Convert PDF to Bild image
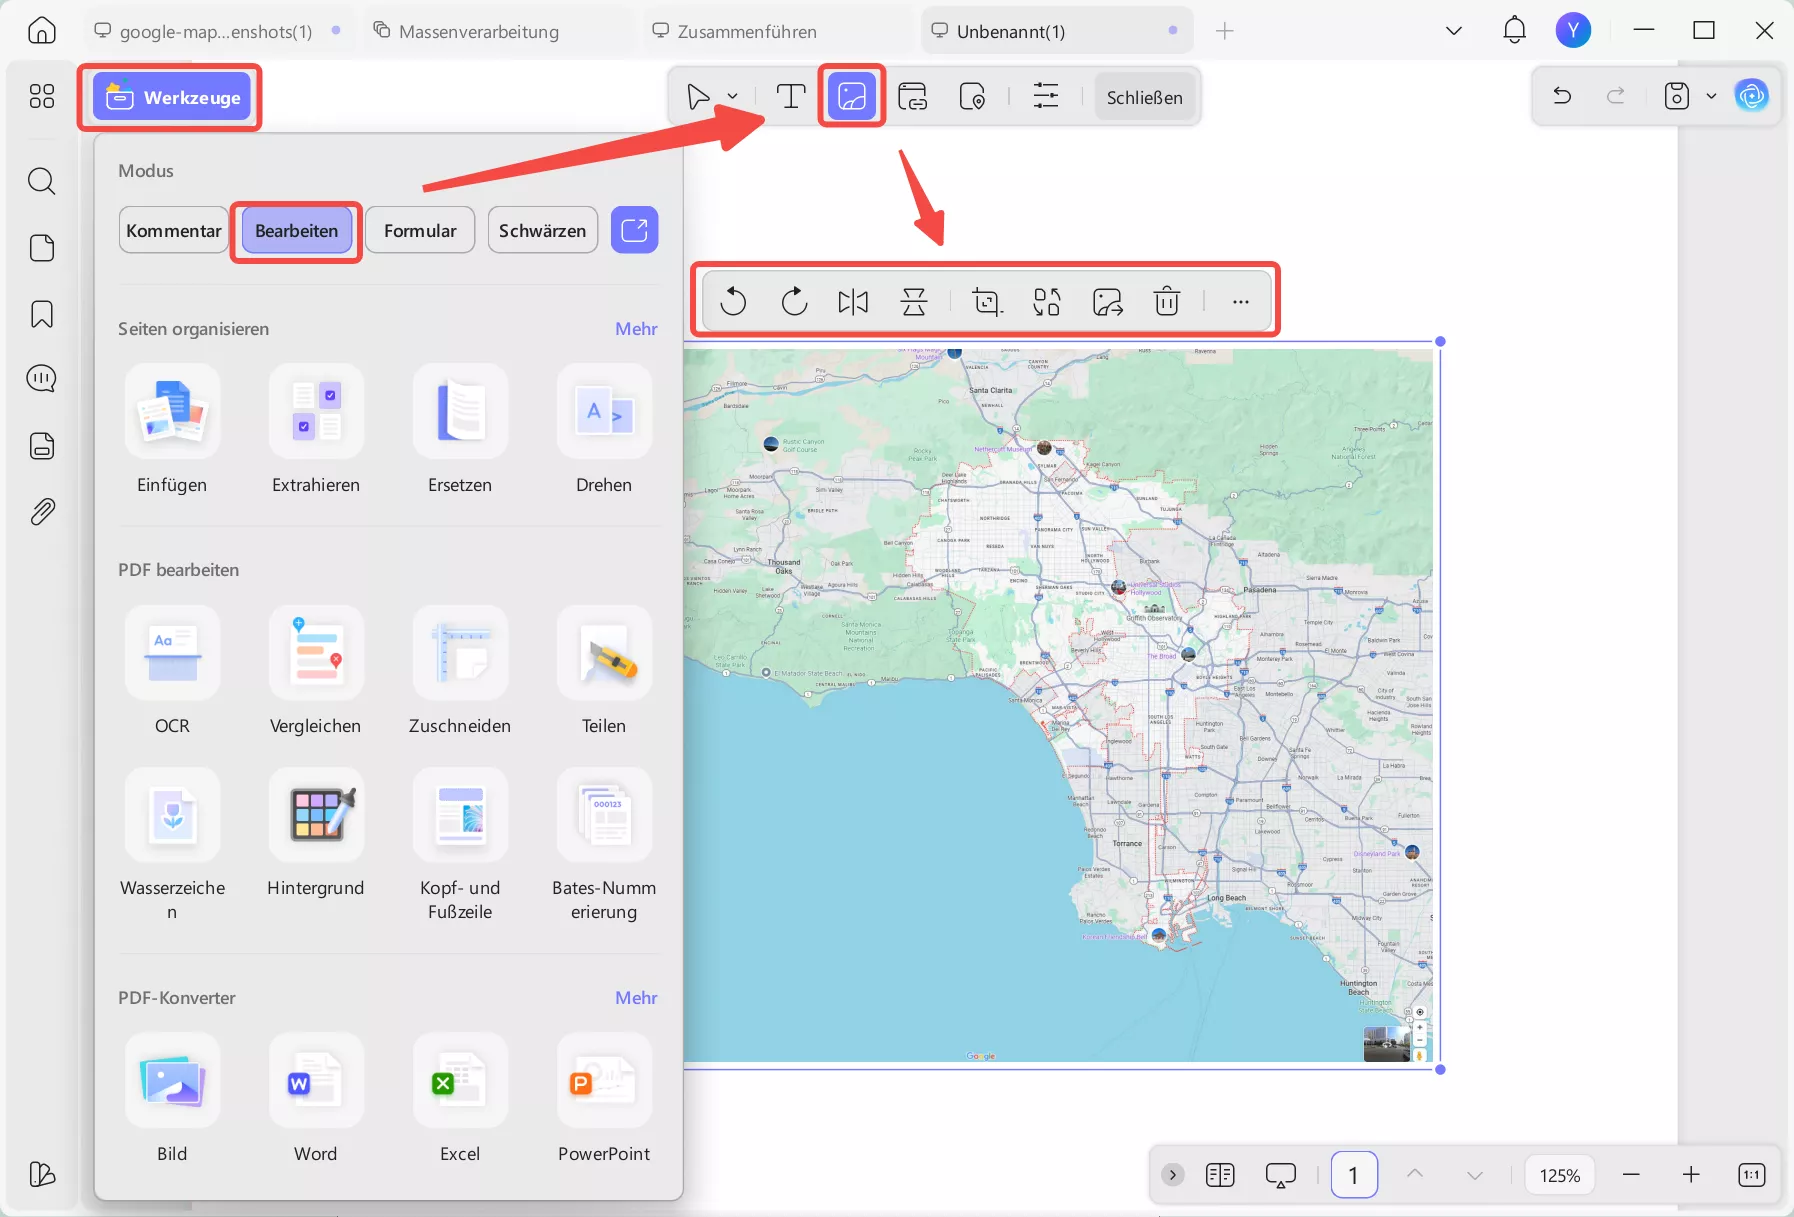The image size is (1794, 1217). pyautogui.click(x=172, y=1099)
